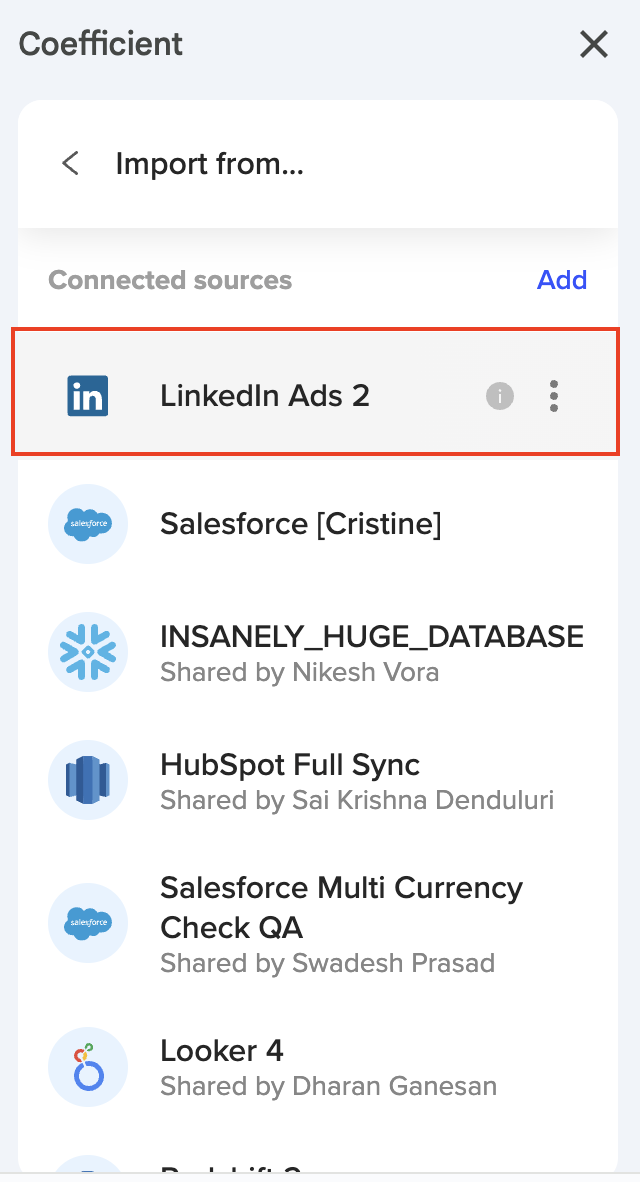Click the Add link for connected sources
640x1182 pixels.
(562, 280)
